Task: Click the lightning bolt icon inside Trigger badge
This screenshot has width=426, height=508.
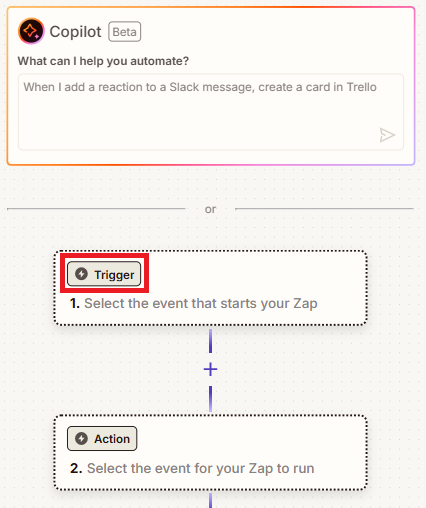Action: click(81, 274)
